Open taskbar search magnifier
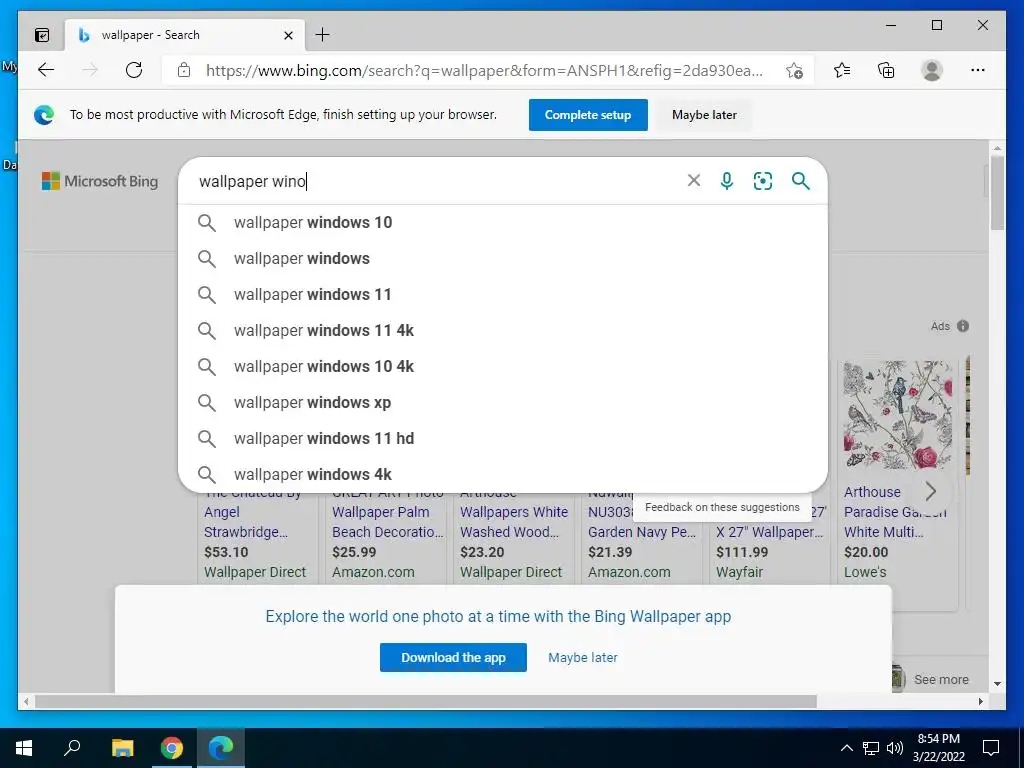Screen dimensions: 1024x768 click(x=72, y=748)
